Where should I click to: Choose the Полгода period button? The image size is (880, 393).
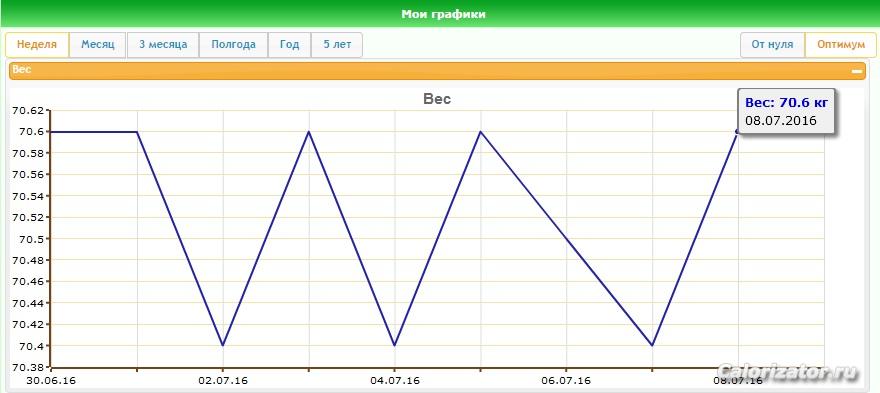(x=233, y=45)
